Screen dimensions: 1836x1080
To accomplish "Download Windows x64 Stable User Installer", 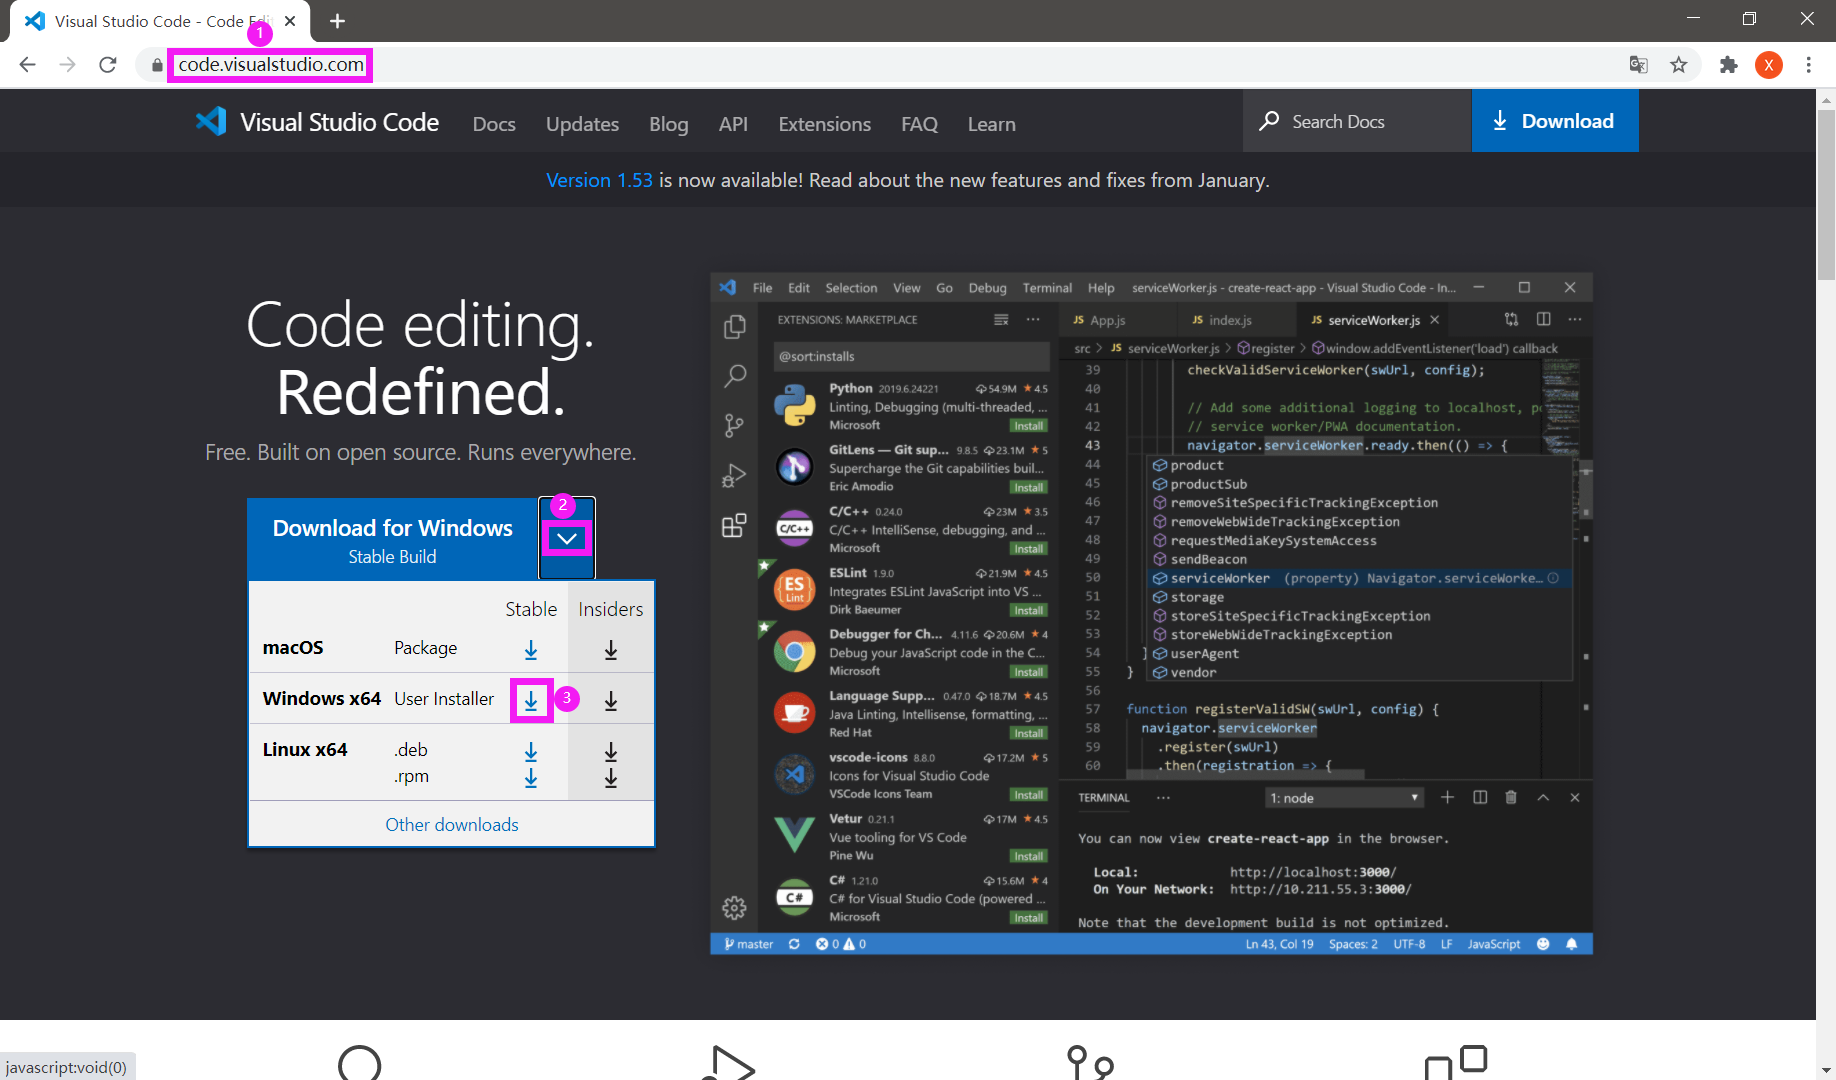I will 531,701.
